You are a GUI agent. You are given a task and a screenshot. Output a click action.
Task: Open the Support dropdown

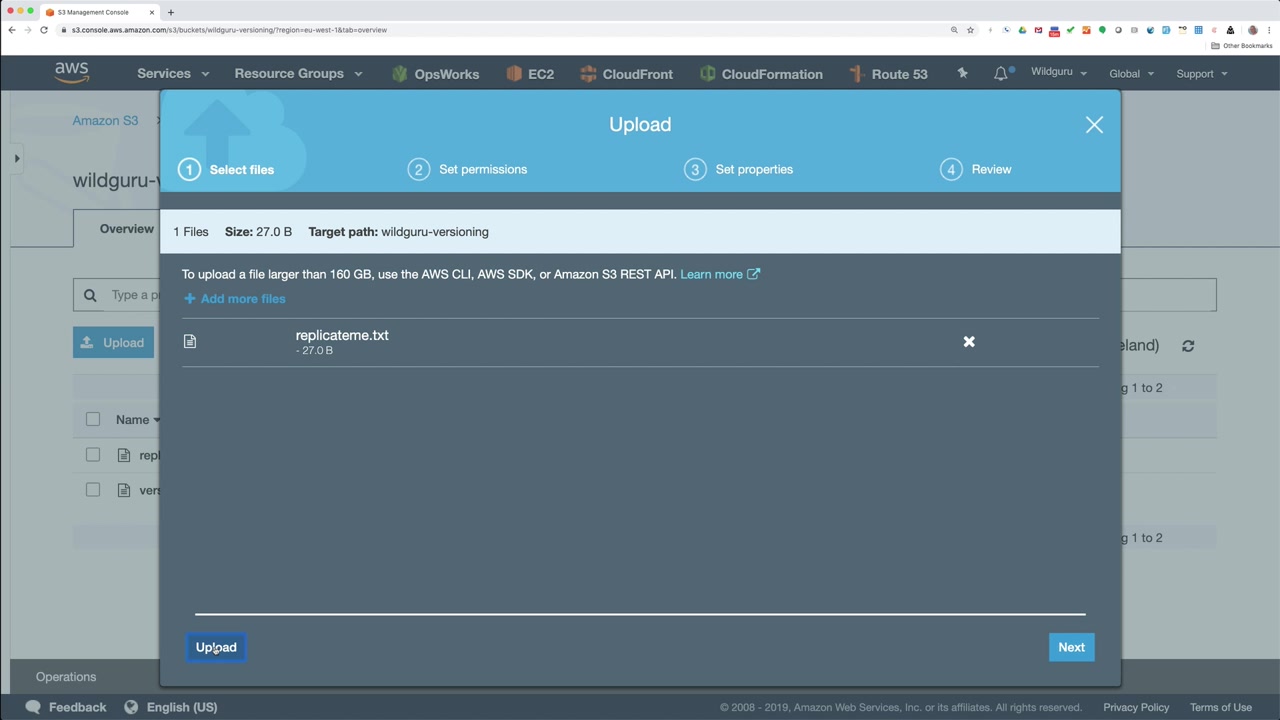click(x=1201, y=74)
